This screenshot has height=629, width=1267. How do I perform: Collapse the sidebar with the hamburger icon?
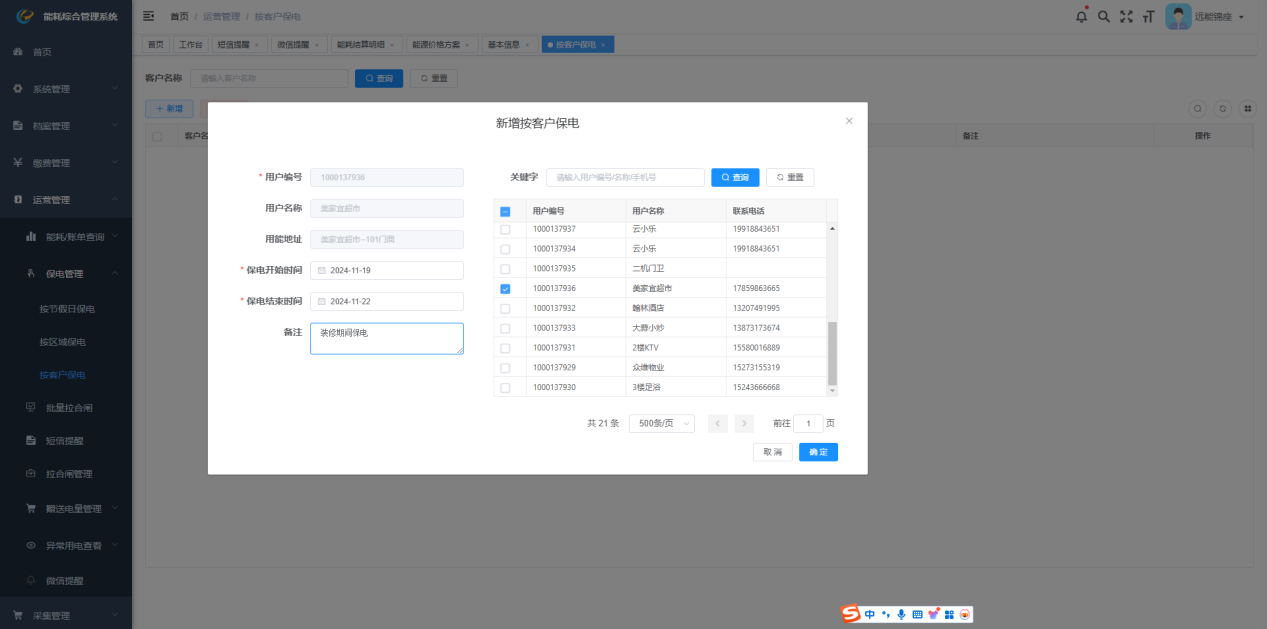click(149, 17)
